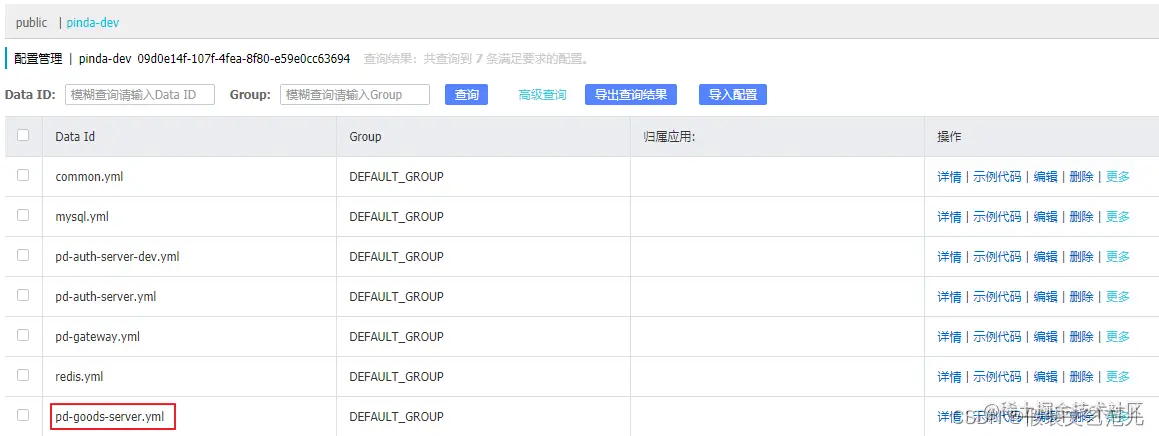1159x436 pixels.
Task: Expand 更多 for pd-auth-server-dev.yml
Action: point(1118,256)
